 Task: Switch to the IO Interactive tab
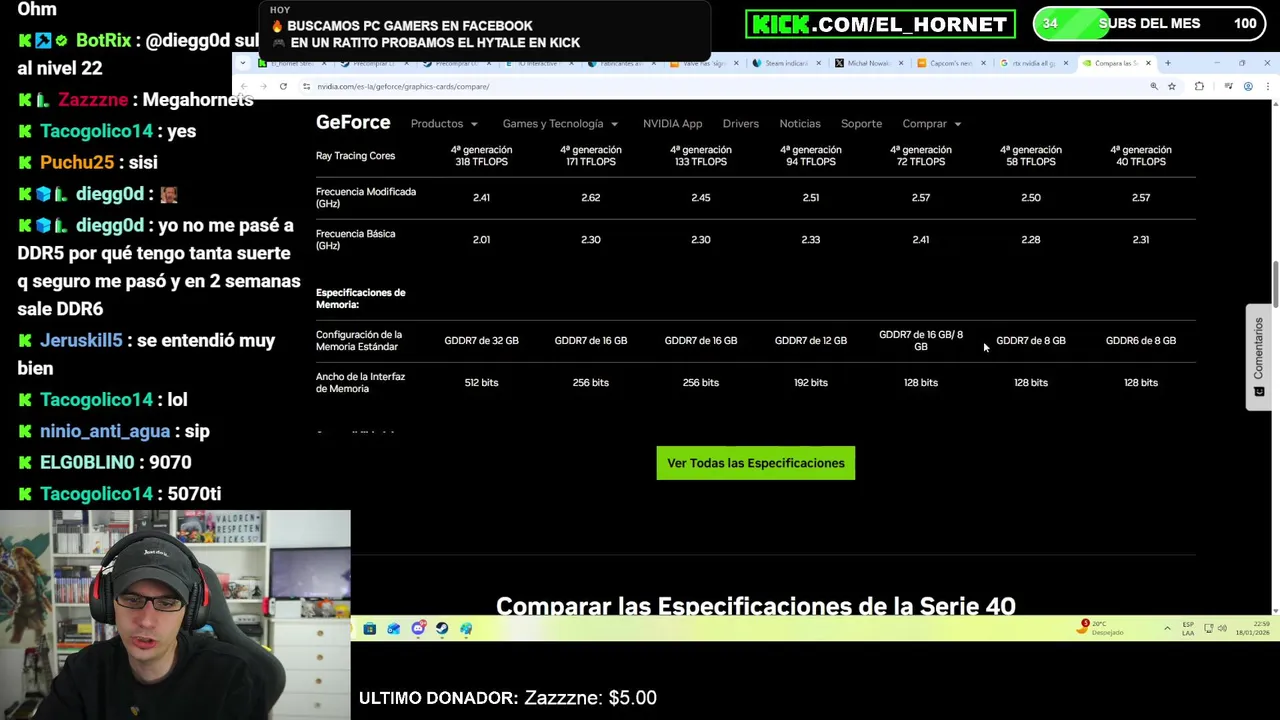click(x=540, y=63)
